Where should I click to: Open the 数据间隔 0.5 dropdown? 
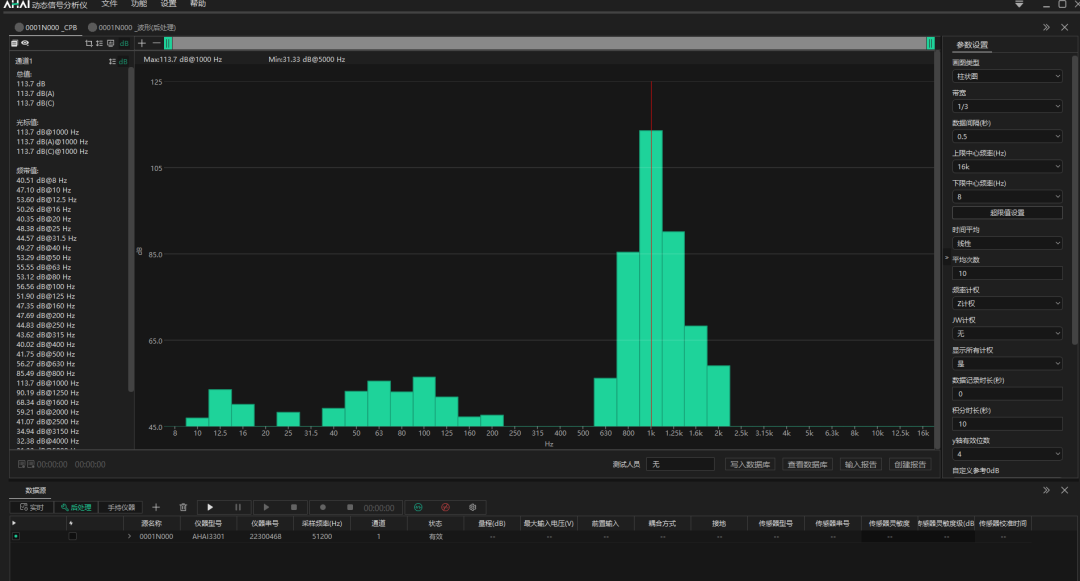[1007, 136]
